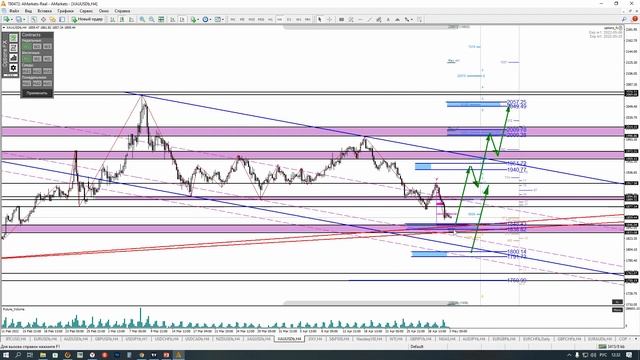This screenshot has width=640, height=360.
Task: Switch to the XAGUSDb,H4 chart tab
Action: [x=258, y=339]
